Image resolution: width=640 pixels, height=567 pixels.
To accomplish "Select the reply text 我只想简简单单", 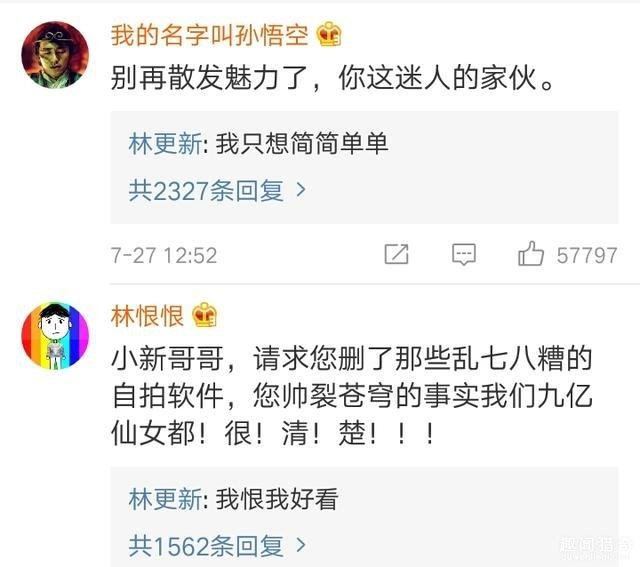I will (x=302, y=144).
